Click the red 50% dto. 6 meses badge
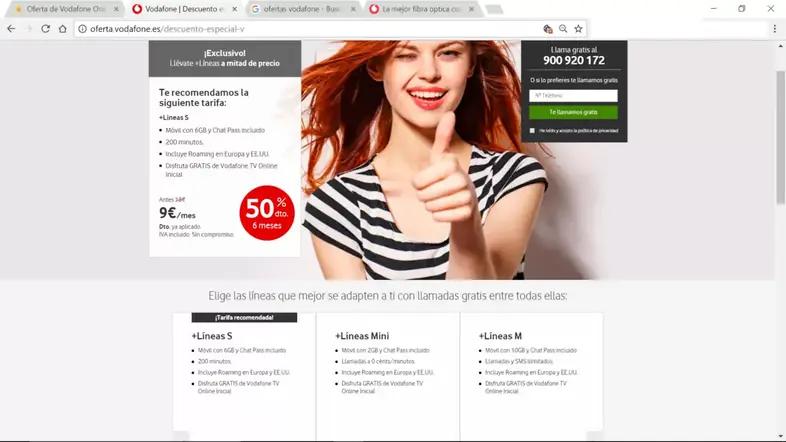This screenshot has height=442, width=786. click(x=267, y=213)
